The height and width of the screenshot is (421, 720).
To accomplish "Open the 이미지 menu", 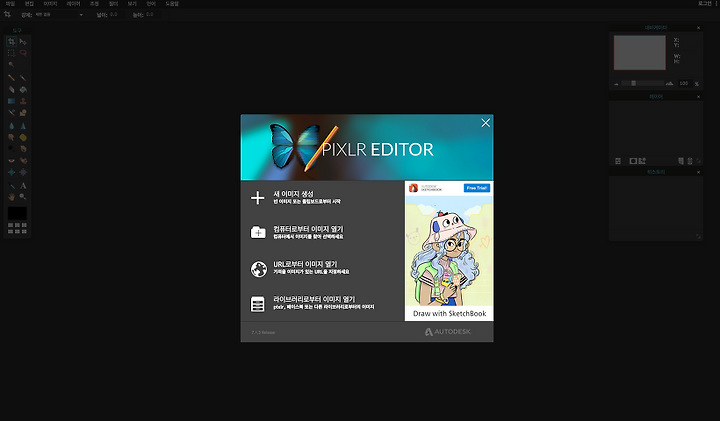I will pyautogui.click(x=51, y=3).
